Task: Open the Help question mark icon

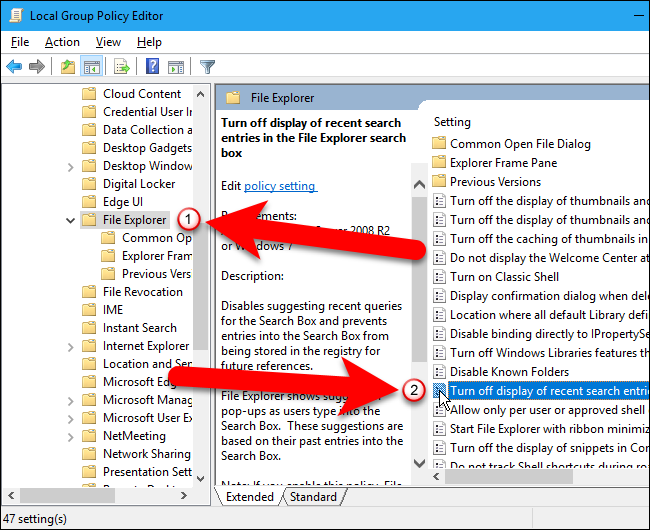Action: pyautogui.click(x=153, y=66)
